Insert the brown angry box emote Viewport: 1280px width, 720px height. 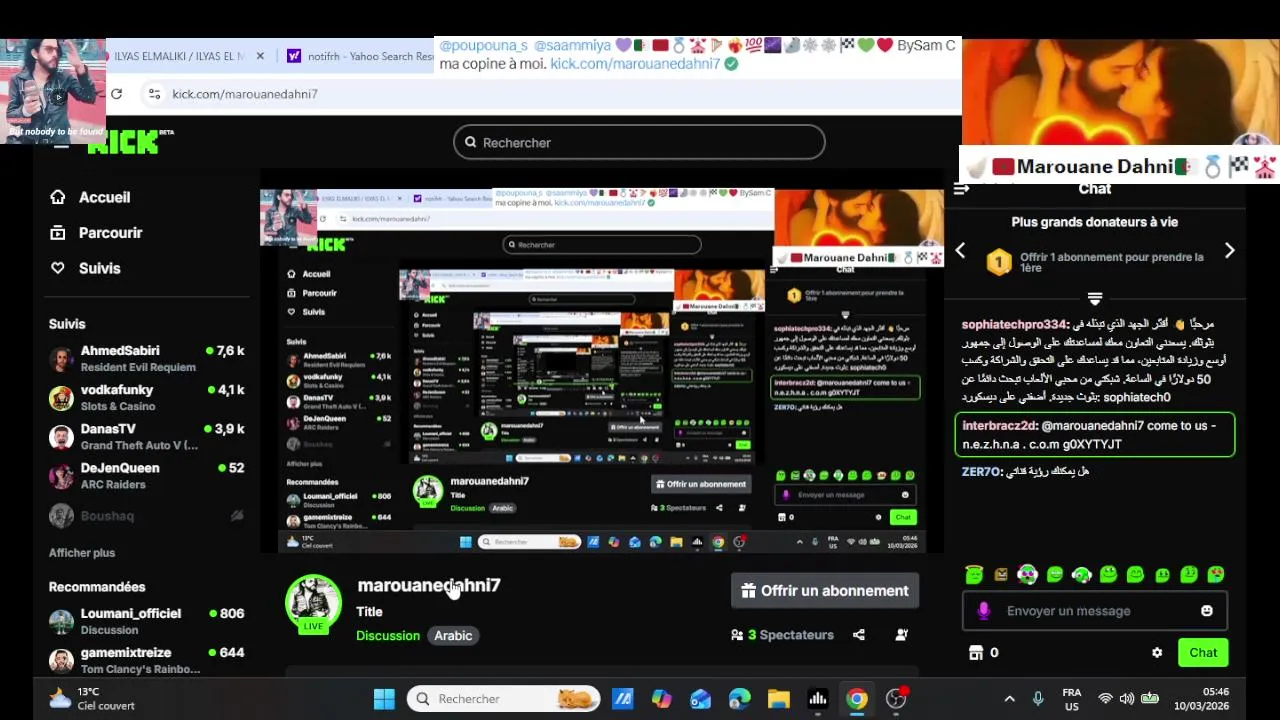point(1001,575)
